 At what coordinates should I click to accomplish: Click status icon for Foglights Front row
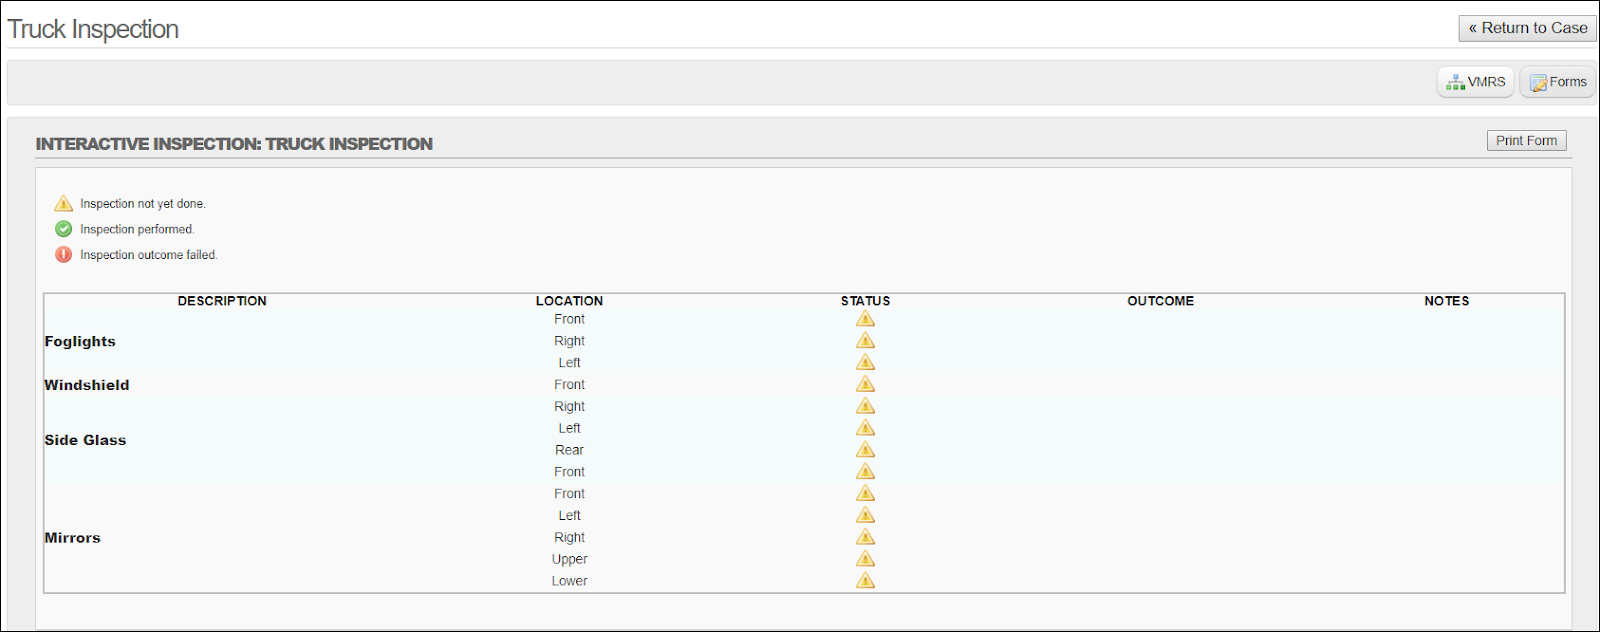click(x=865, y=319)
